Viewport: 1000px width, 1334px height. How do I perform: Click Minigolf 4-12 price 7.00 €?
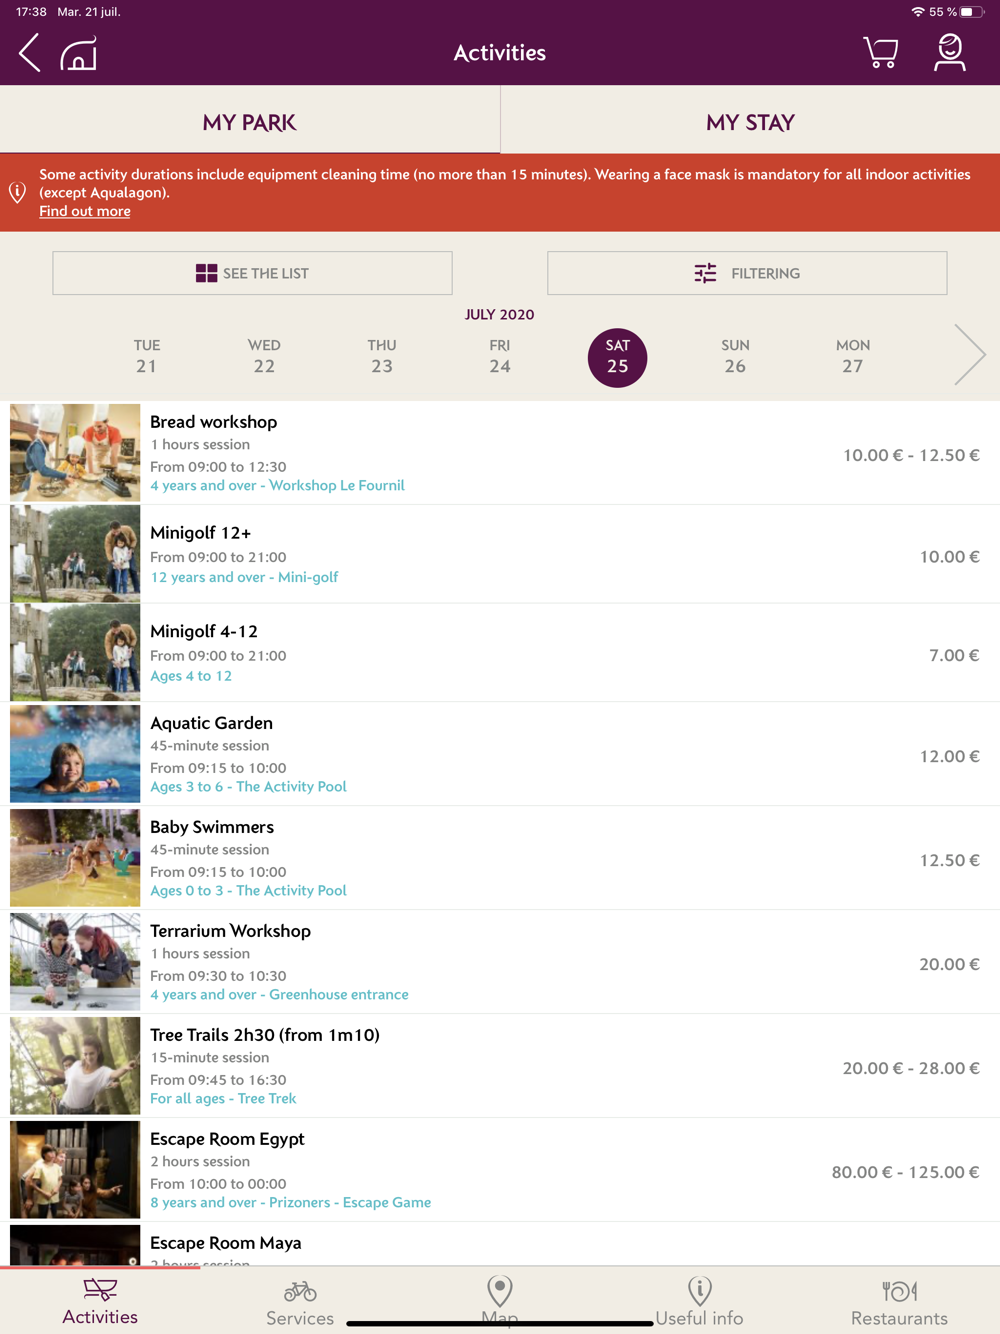pos(954,656)
